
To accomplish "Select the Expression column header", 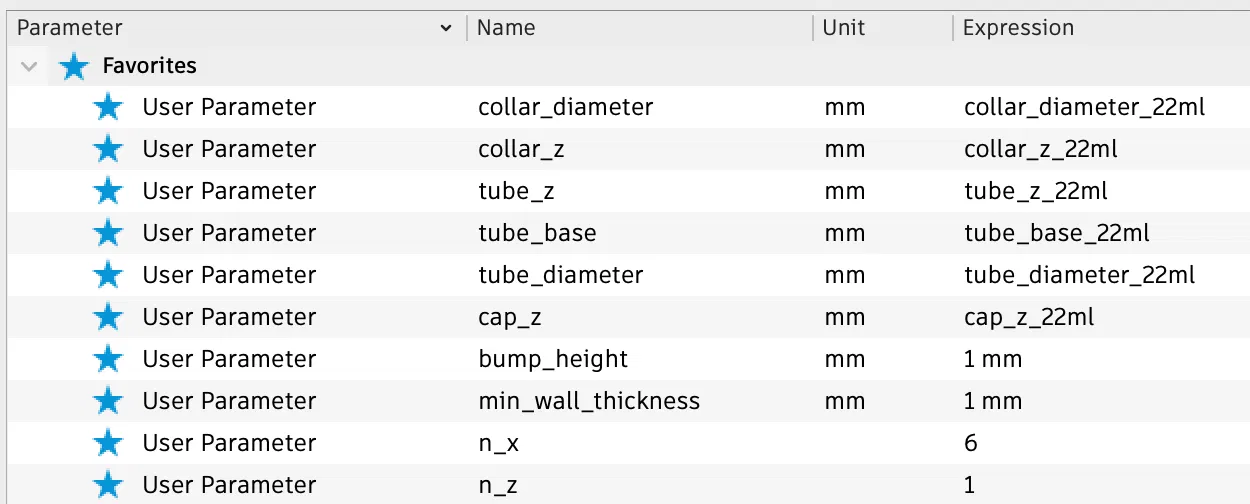I will 1018,28.
